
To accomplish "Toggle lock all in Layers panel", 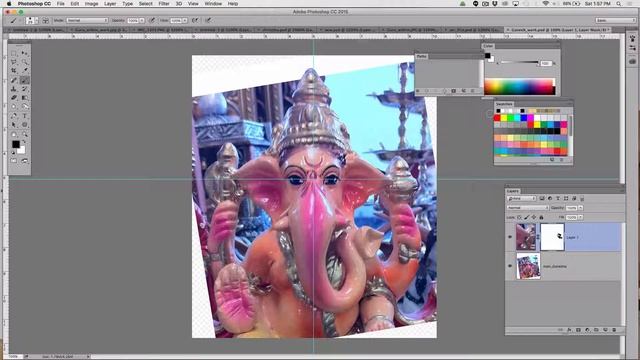I will pyautogui.click(x=541, y=218).
